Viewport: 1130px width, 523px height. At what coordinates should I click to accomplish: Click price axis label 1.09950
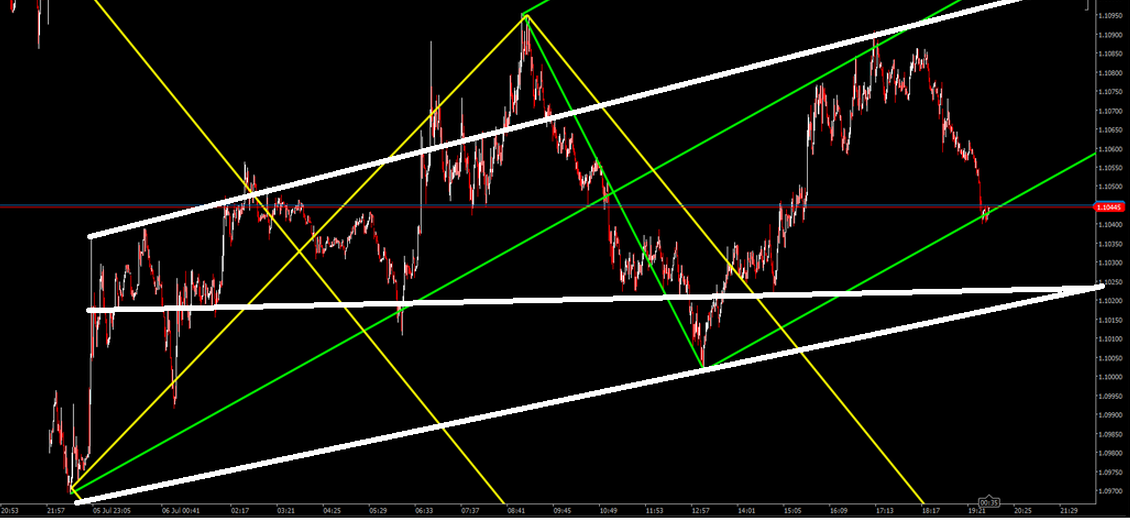[x=1110, y=396]
